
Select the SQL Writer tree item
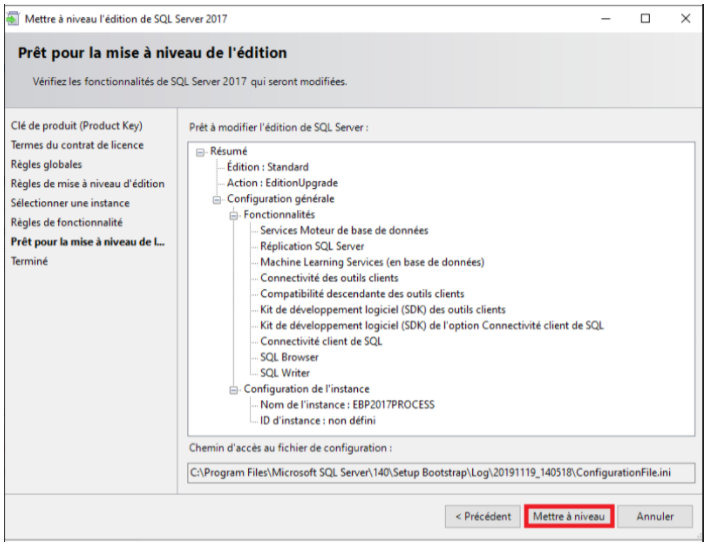(x=285, y=373)
